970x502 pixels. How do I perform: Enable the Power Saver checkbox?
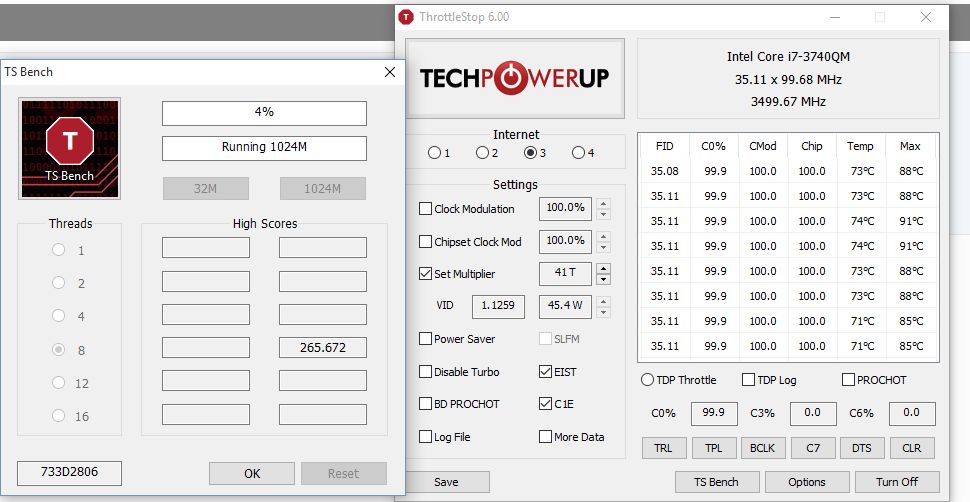coord(426,339)
